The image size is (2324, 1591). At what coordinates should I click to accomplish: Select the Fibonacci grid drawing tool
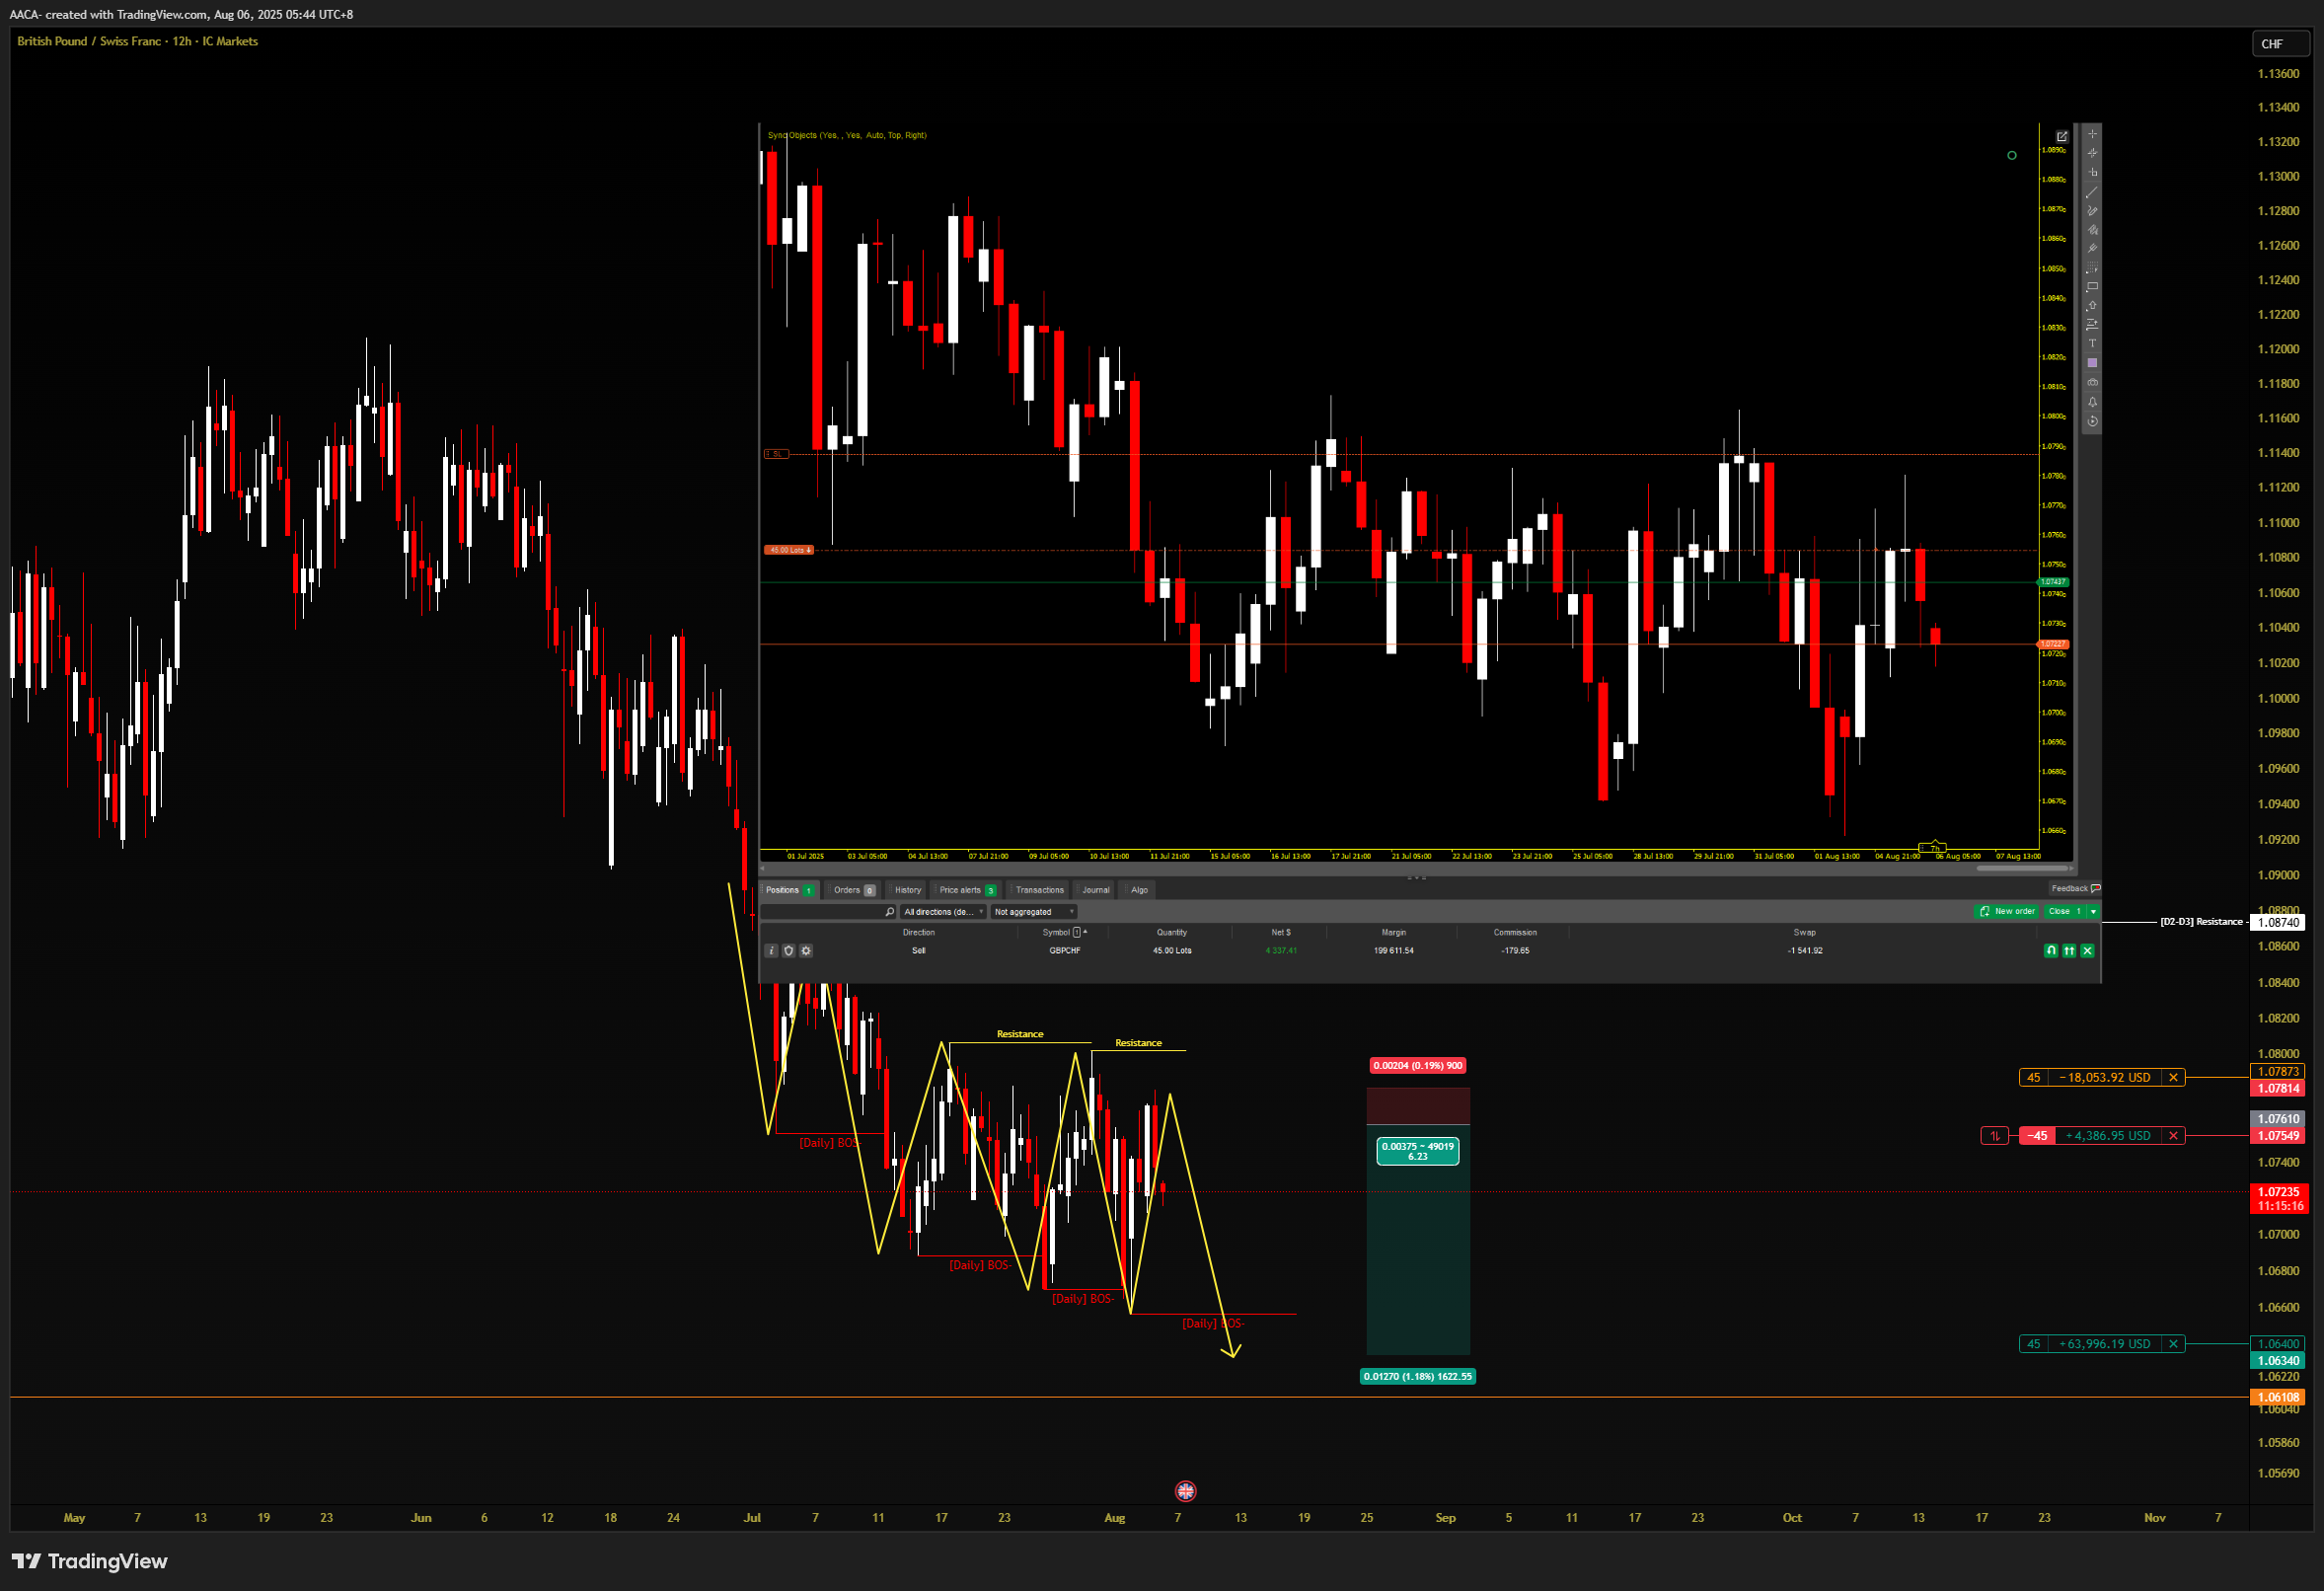(2092, 268)
